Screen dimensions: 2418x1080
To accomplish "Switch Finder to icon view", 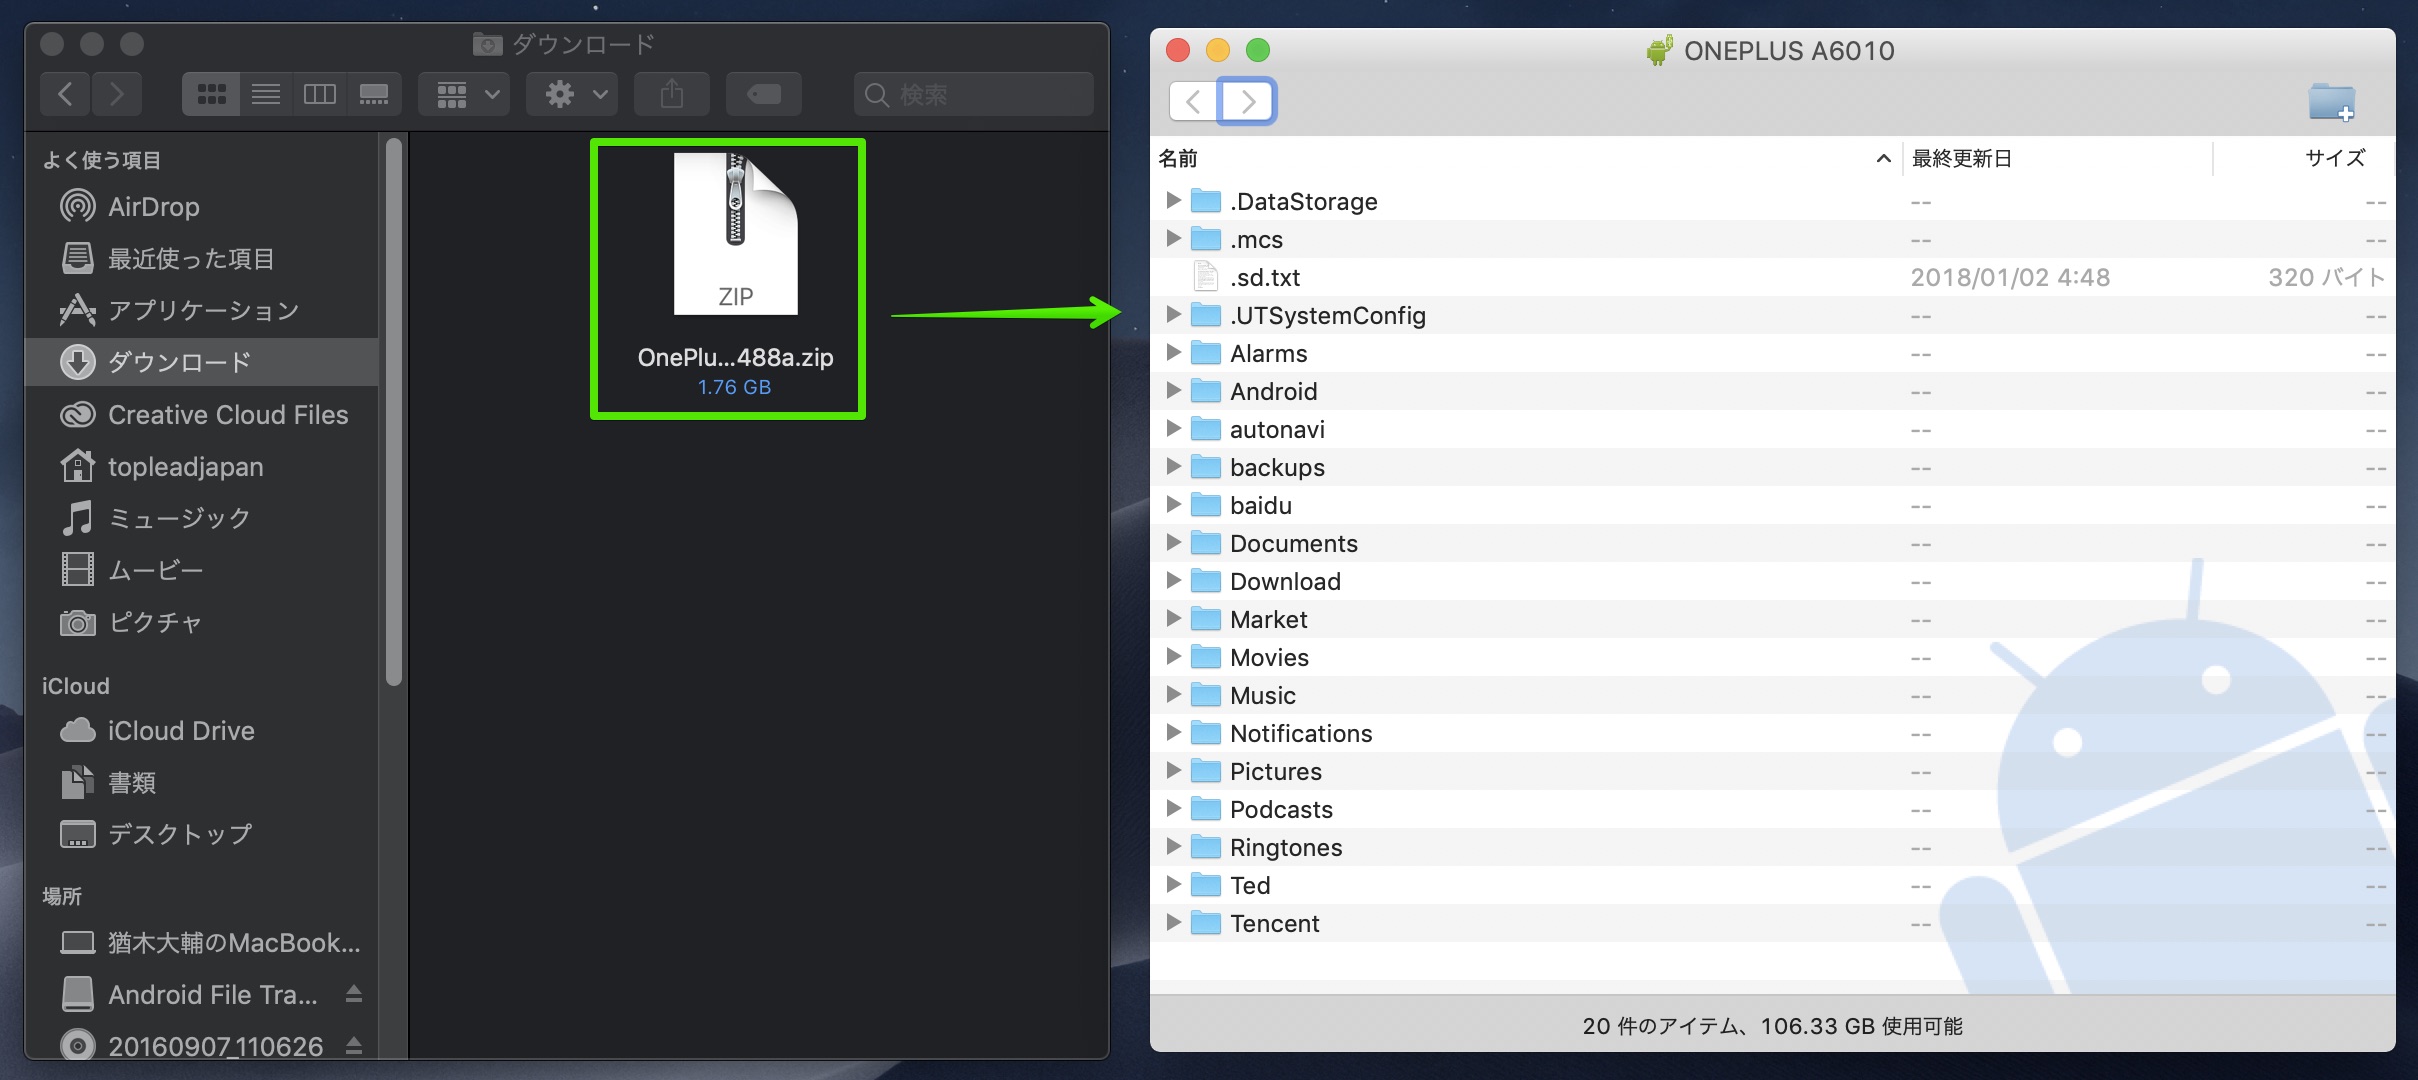I will pyautogui.click(x=211, y=95).
